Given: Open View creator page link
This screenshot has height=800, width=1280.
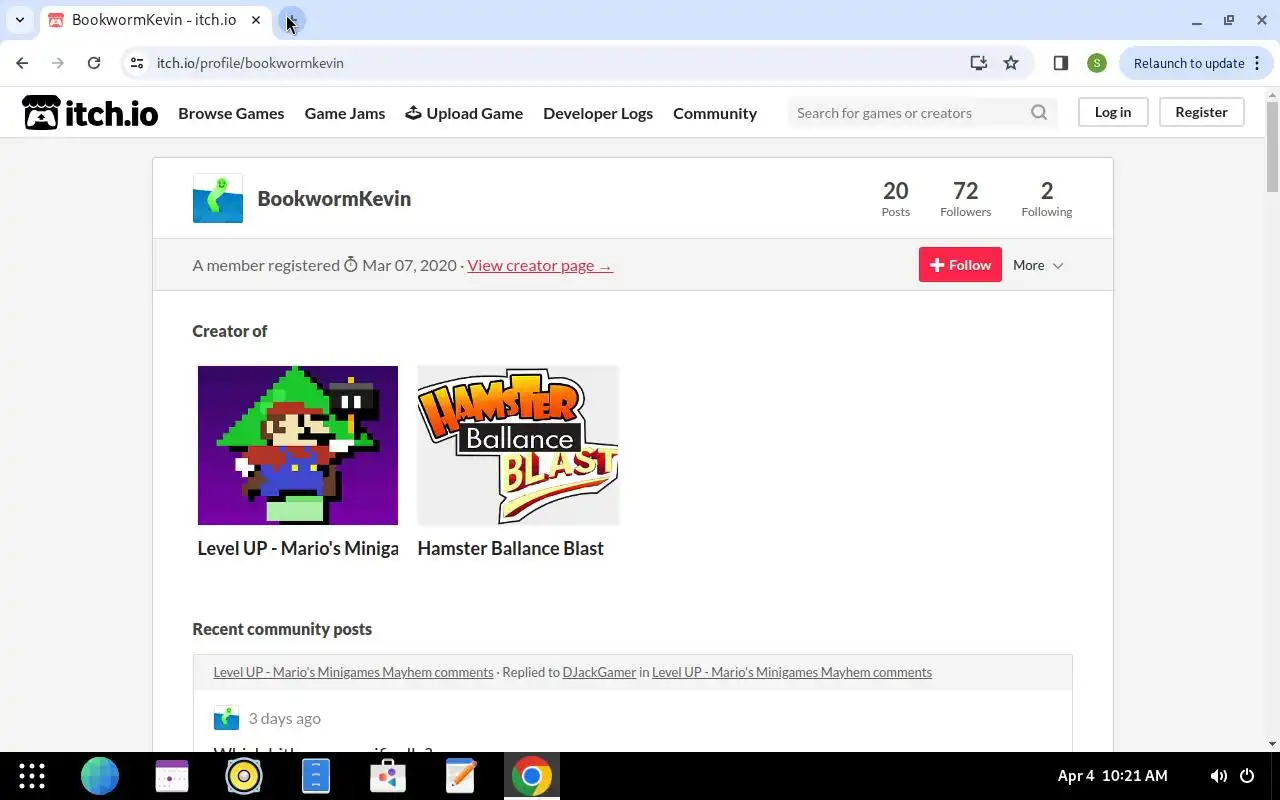Looking at the screenshot, I should point(540,265).
